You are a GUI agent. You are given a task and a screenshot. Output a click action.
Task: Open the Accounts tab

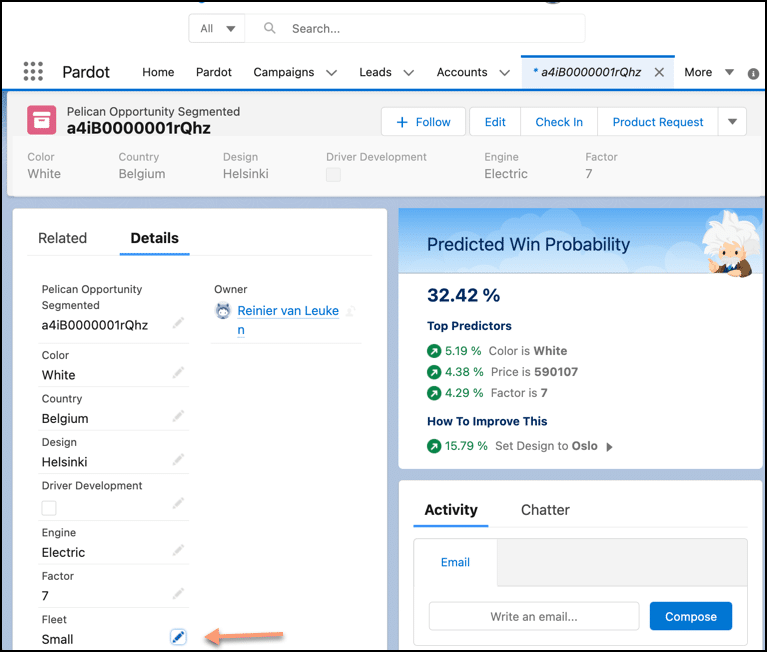pos(462,72)
